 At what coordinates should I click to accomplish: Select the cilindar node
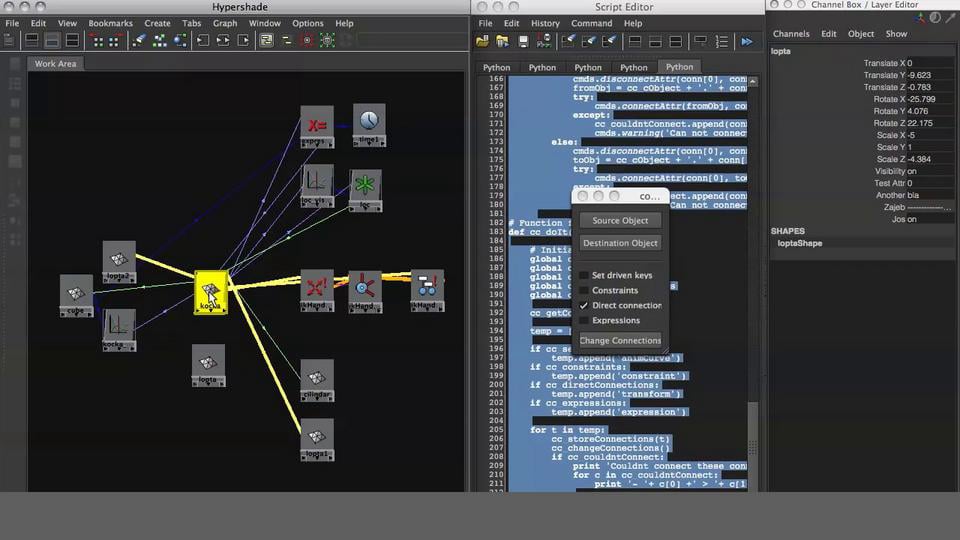point(317,380)
